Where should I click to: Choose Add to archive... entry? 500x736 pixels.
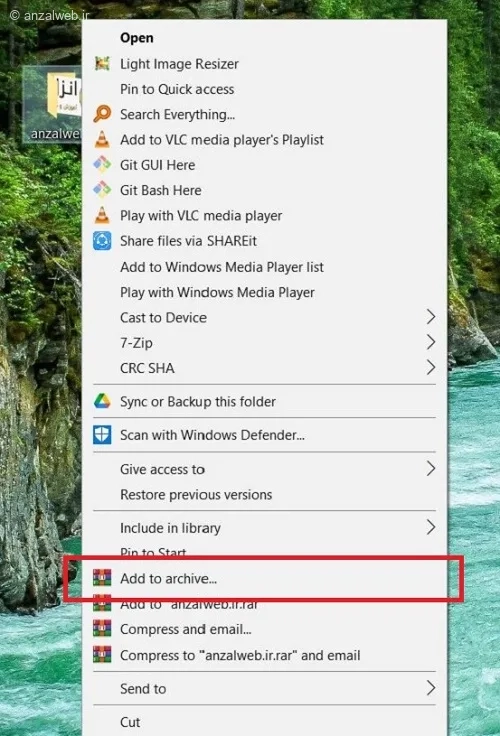[x=265, y=578]
